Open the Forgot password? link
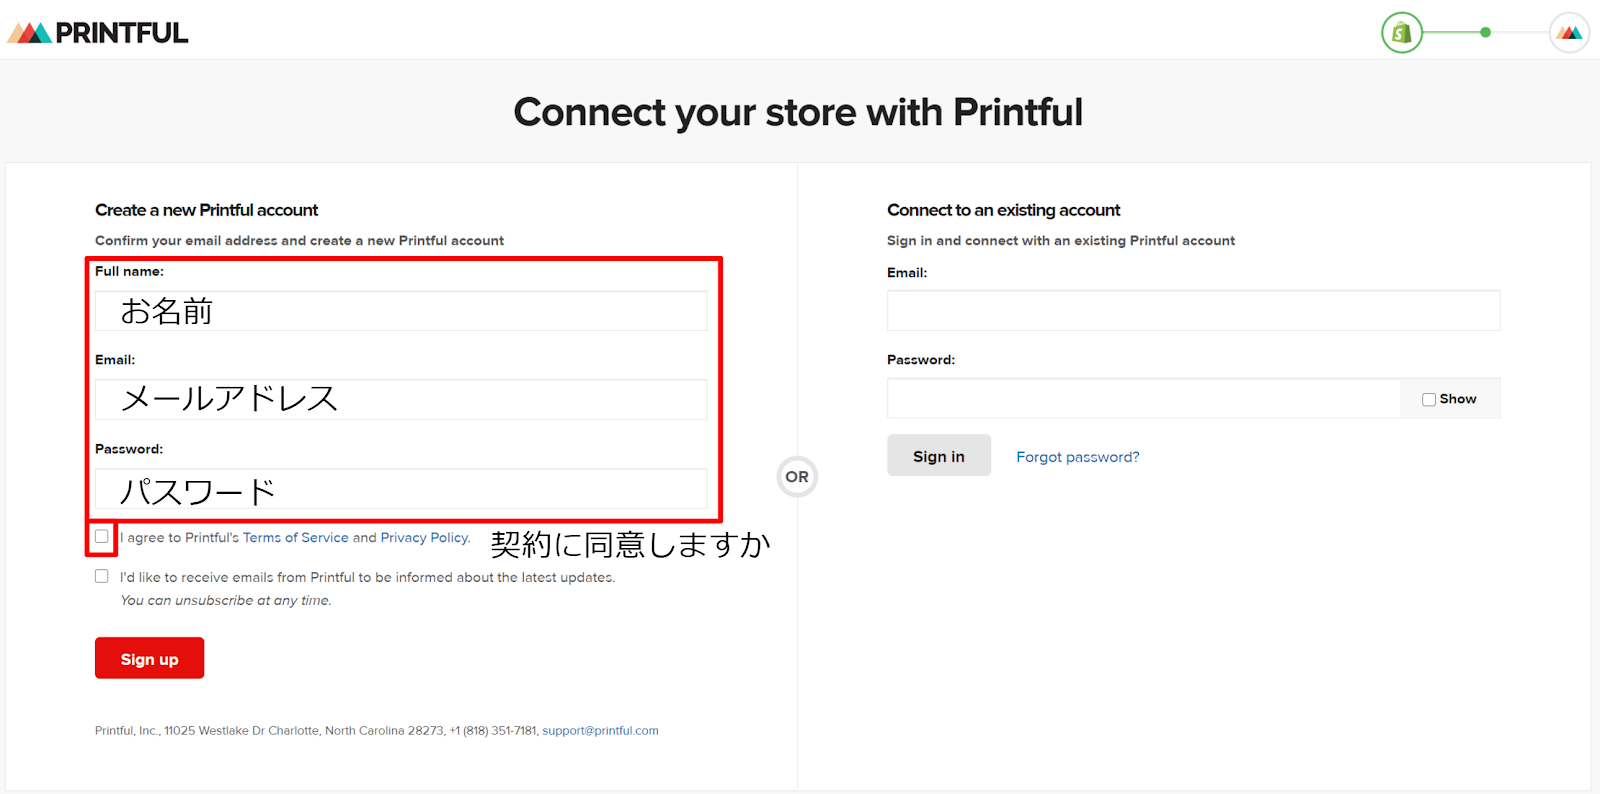This screenshot has height=794, width=1600. (1078, 457)
